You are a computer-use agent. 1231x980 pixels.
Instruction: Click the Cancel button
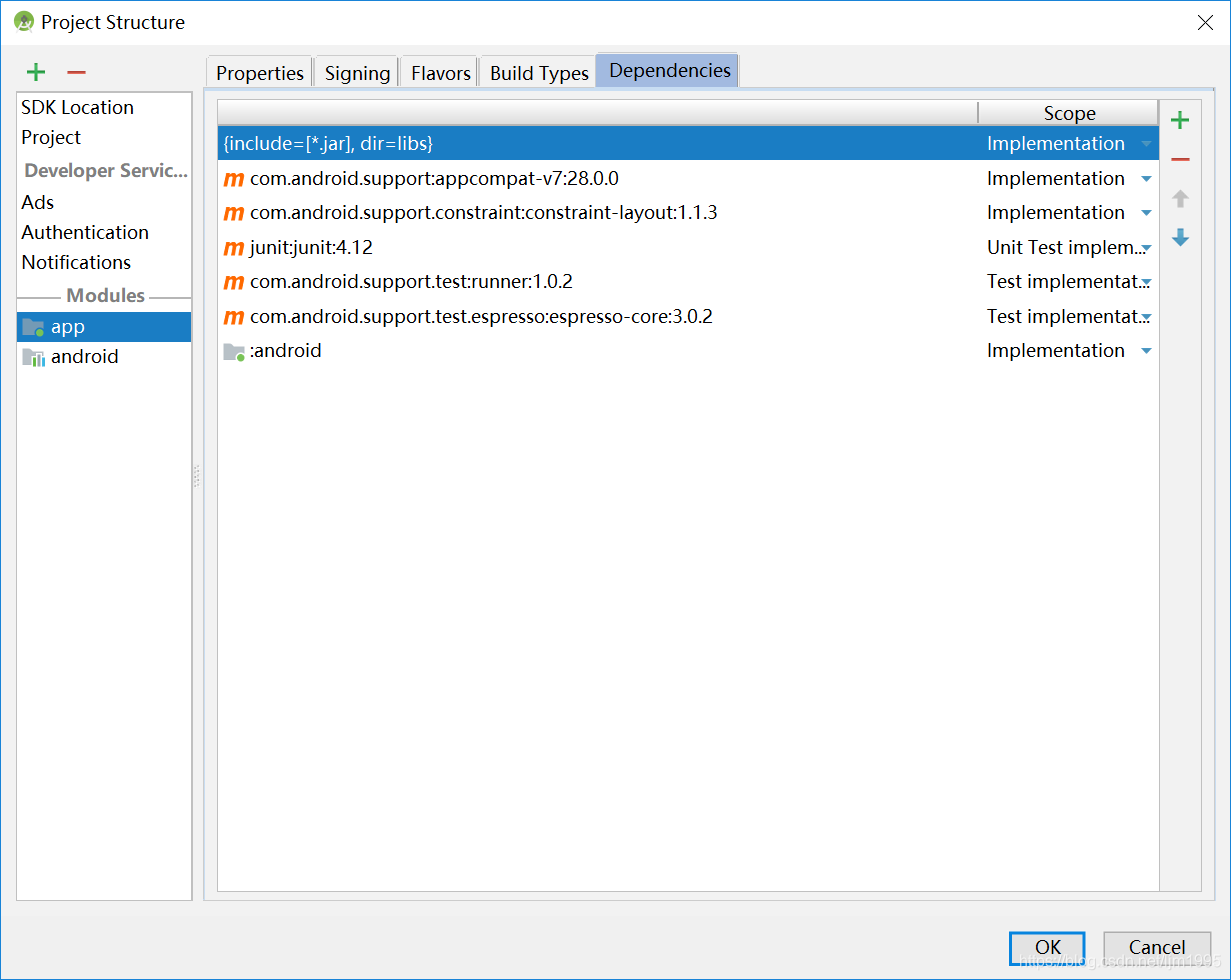tap(1157, 947)
